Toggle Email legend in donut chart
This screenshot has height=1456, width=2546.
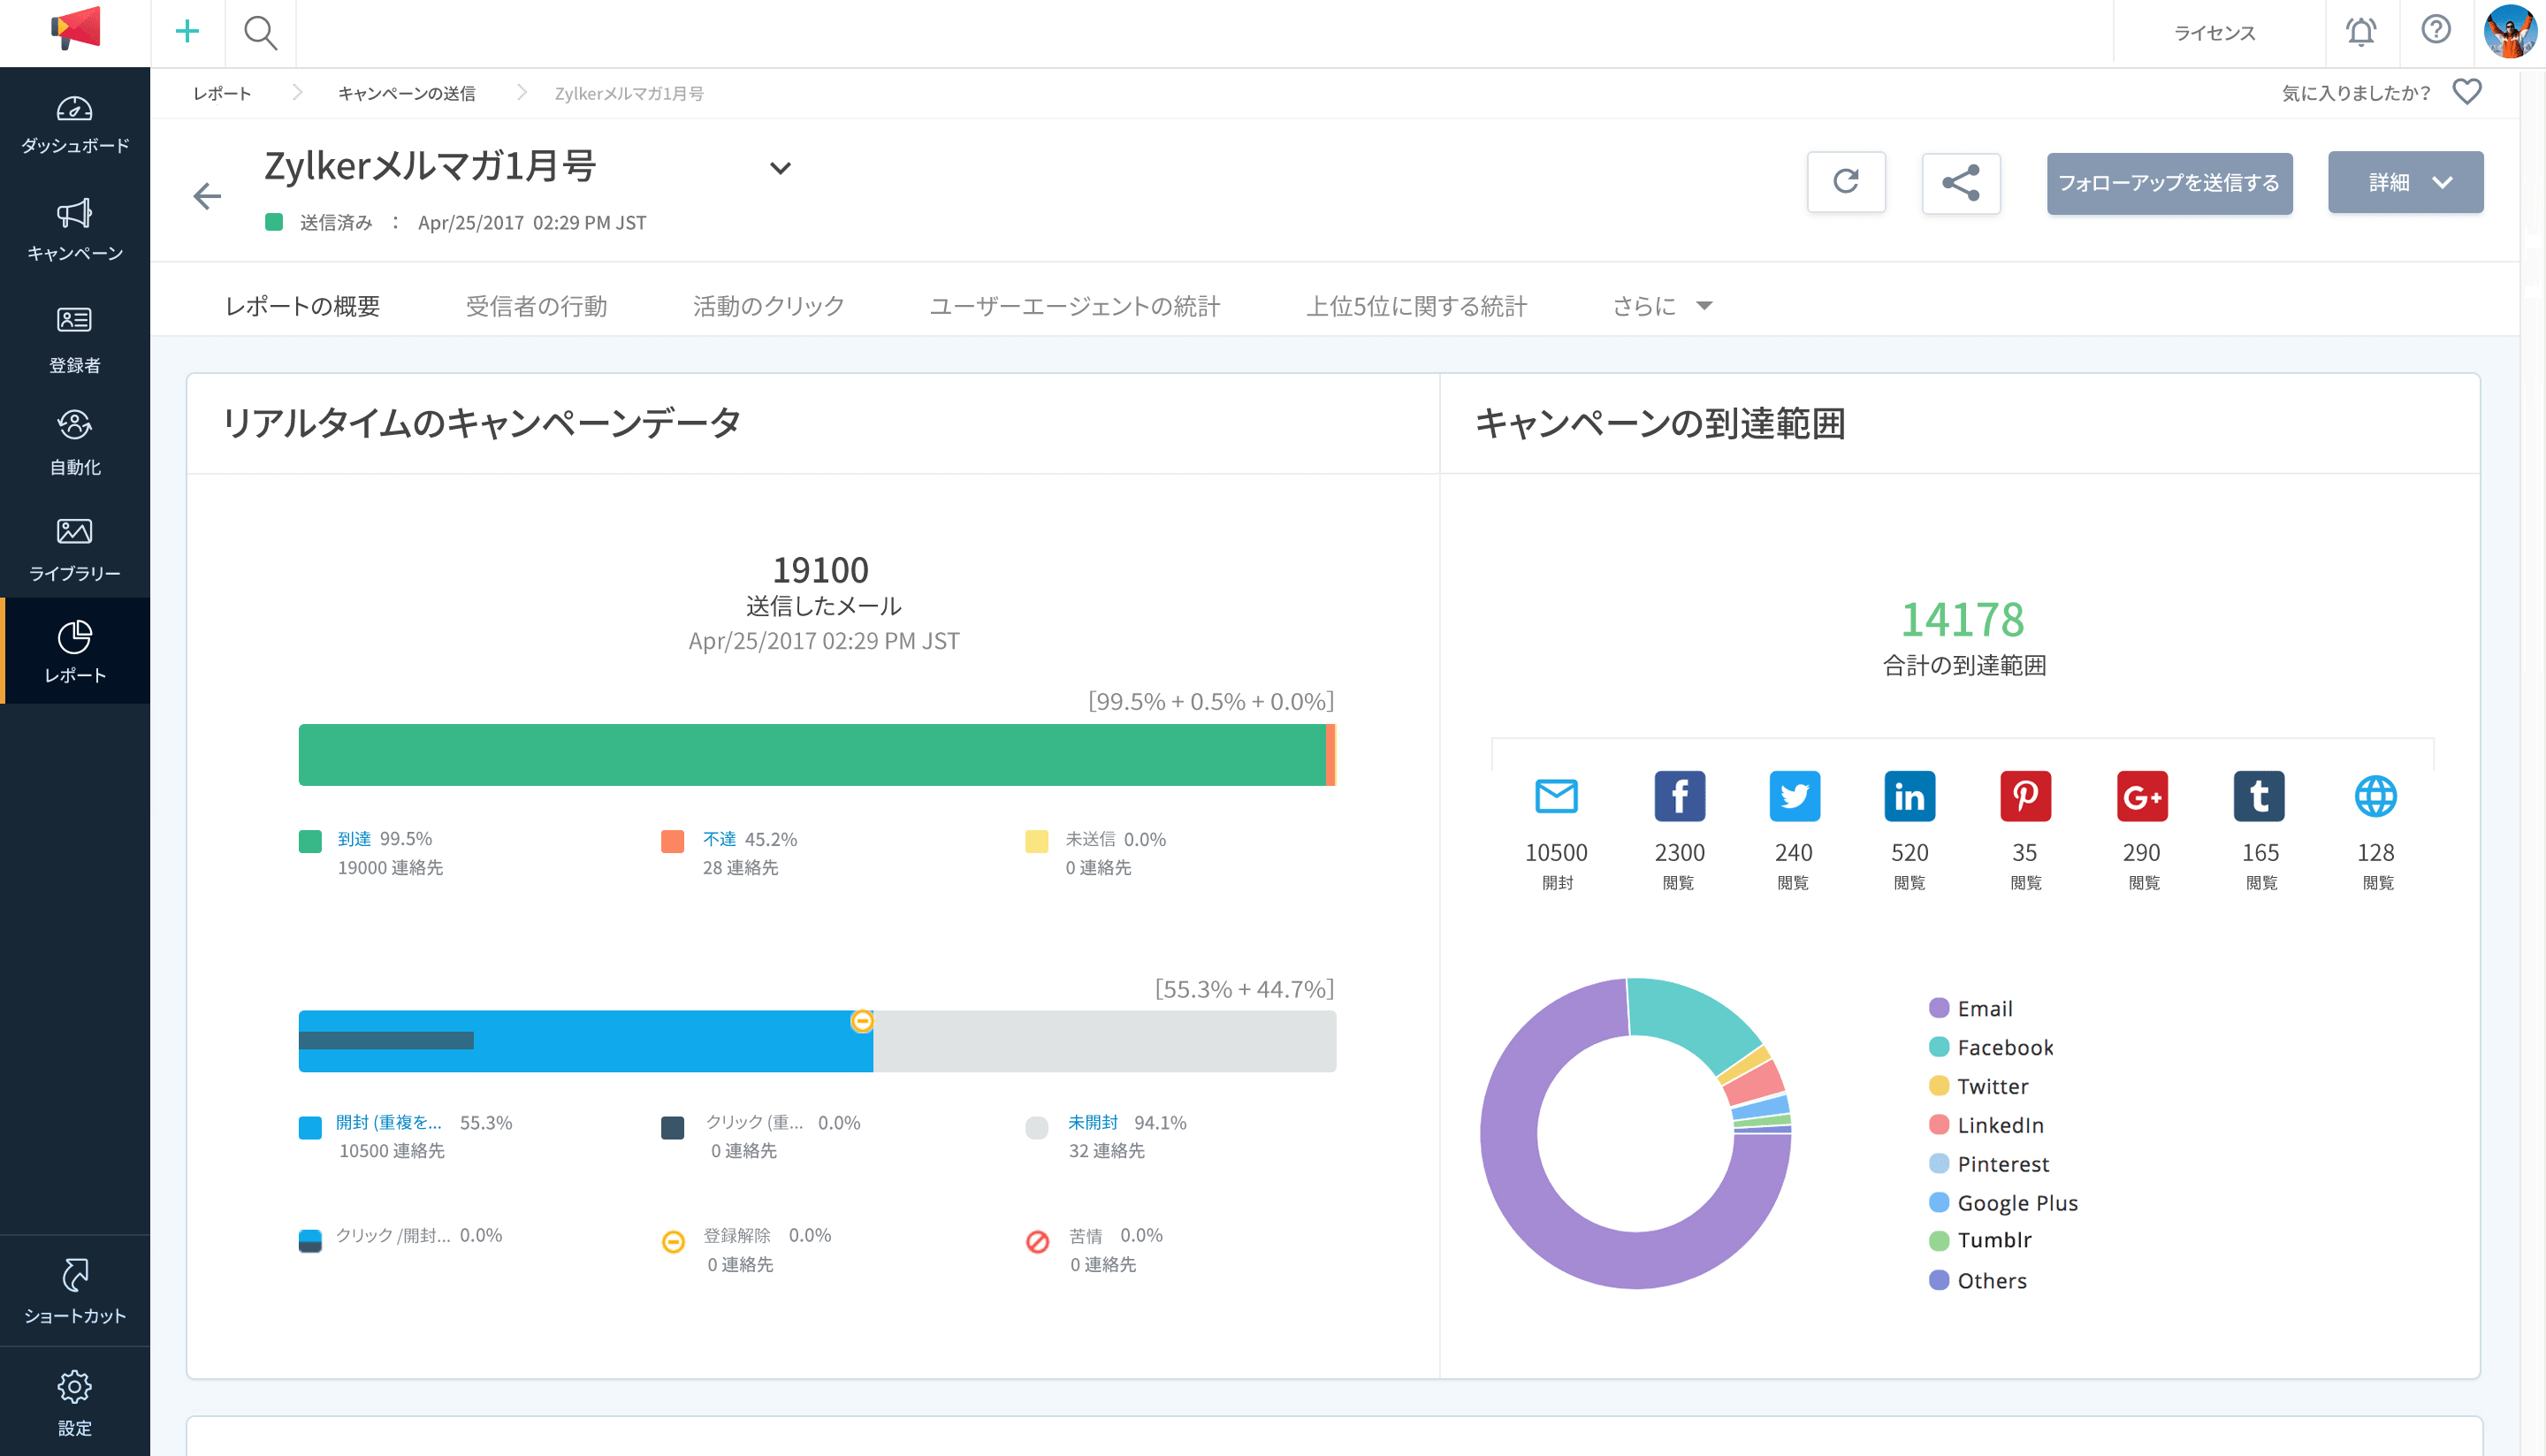point(1970,1008)
